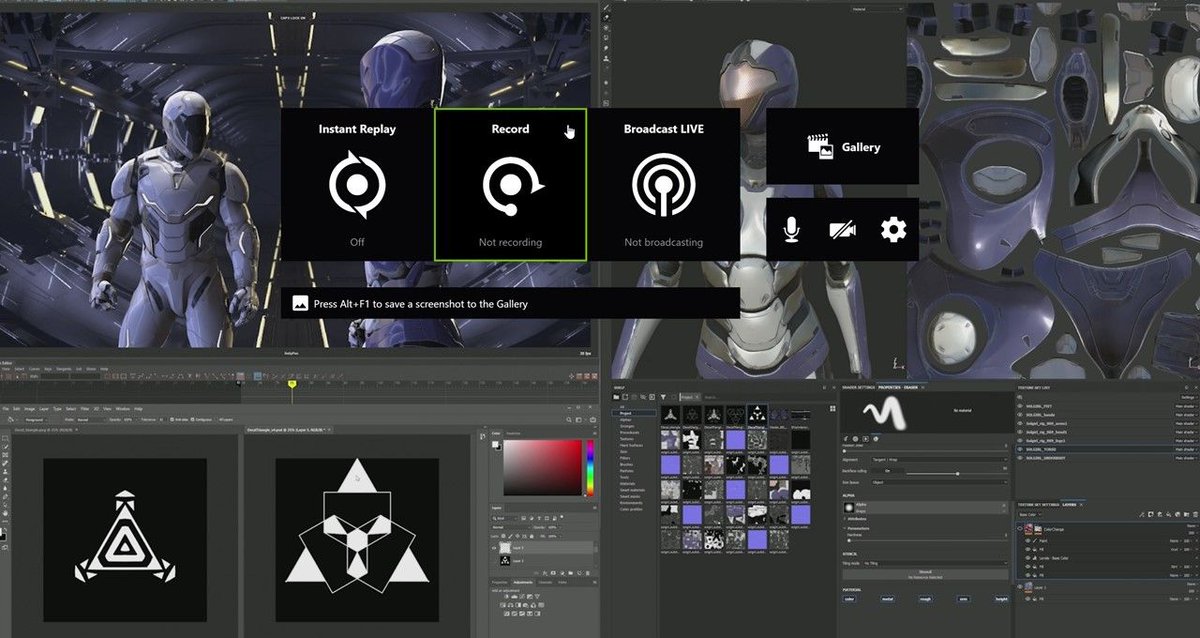This screenshot has height=638, width=1200.
Task: Toggle the camera icon in overlay
Action: click(842, 230)
